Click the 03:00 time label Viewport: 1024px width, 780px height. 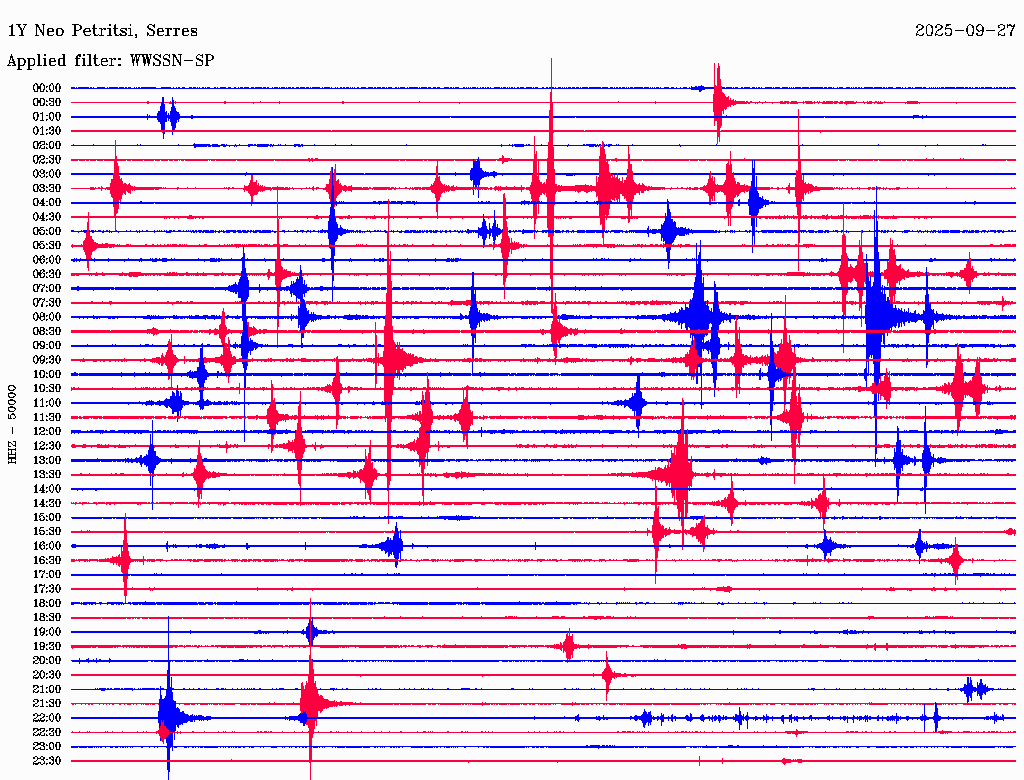pyautogui.click(x=47, y=174)
